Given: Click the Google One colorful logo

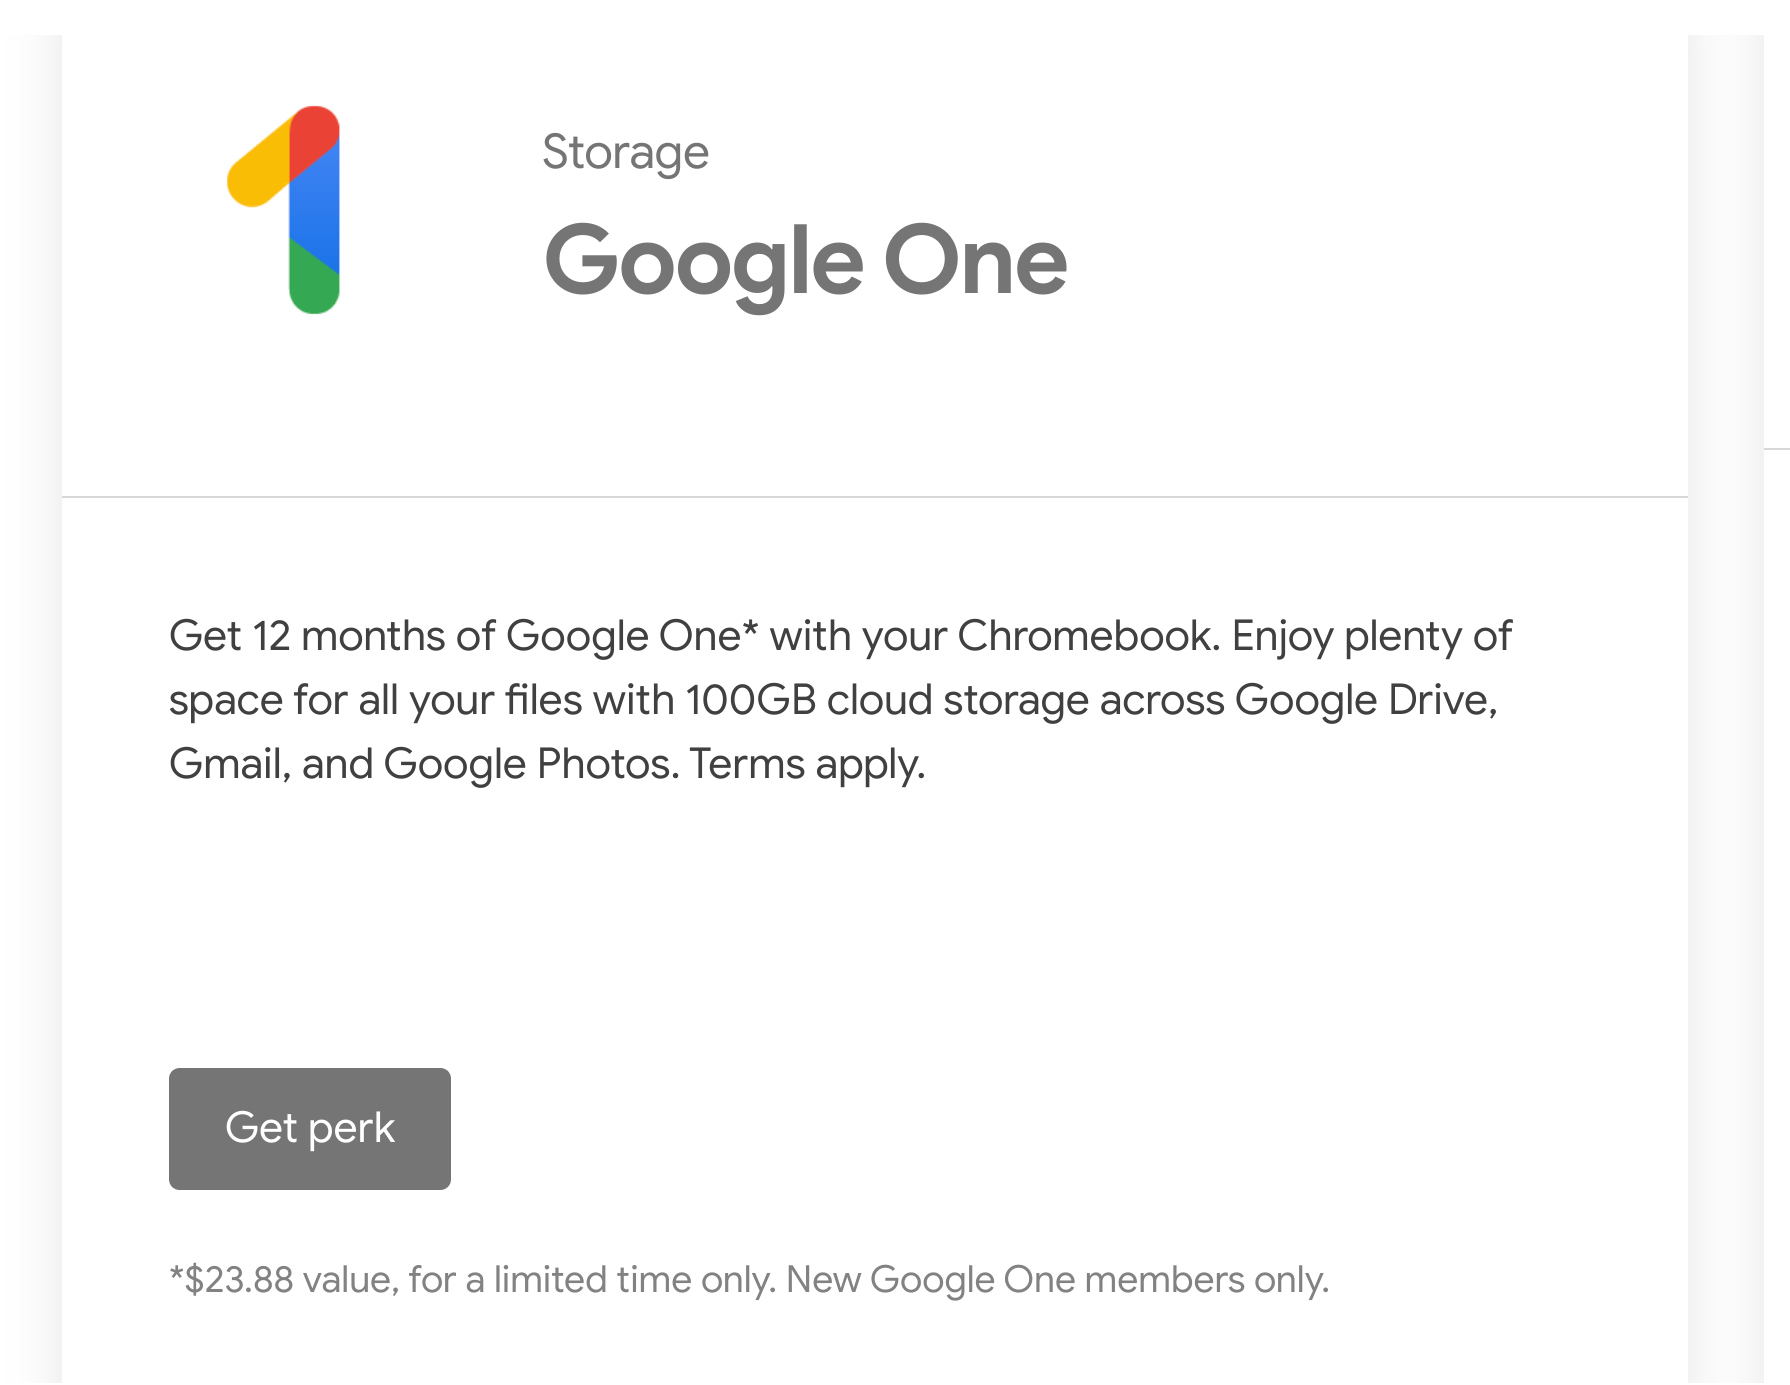Looking at the screenshot, I should point(284,210).
